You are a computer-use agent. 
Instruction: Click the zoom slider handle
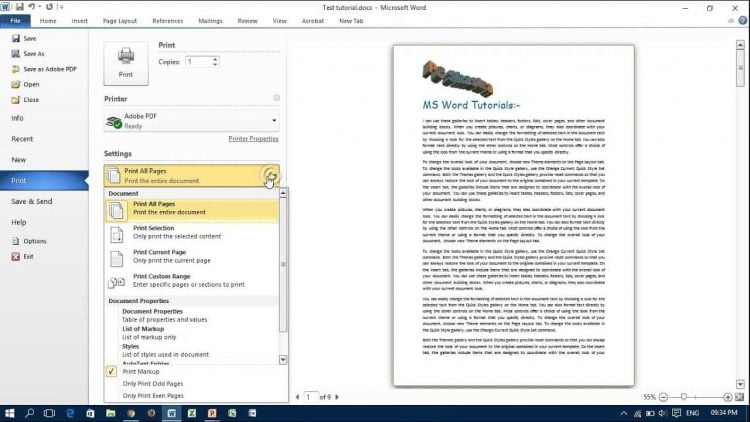tap(684, 397)
